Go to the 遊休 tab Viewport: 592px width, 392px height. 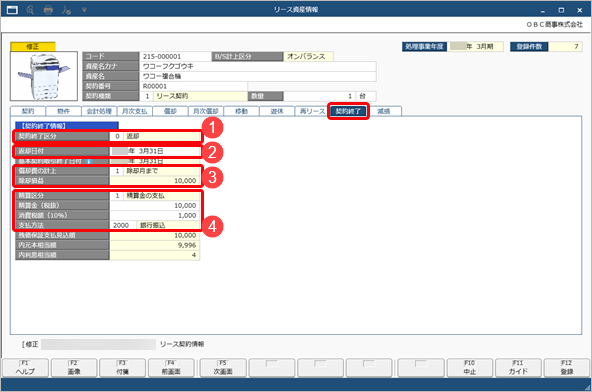277,111
